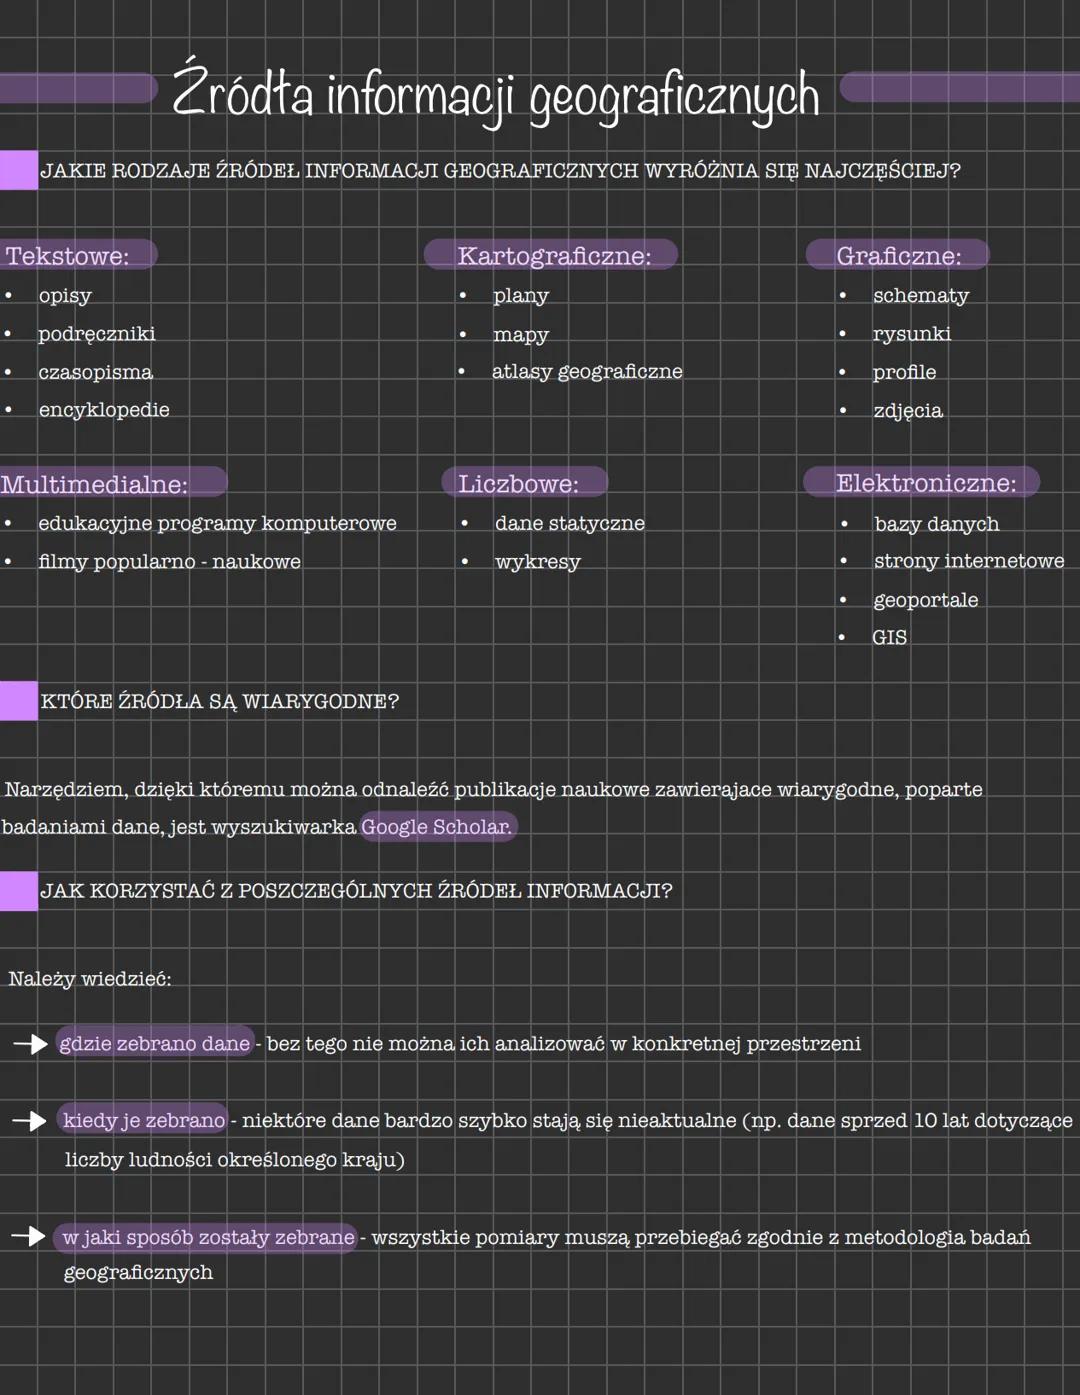The width and height of the screenshot is (1080, 1395).
Task: Click the arrow beside "gdzie zebrano dane"
Action: [x=31, y=1044]
